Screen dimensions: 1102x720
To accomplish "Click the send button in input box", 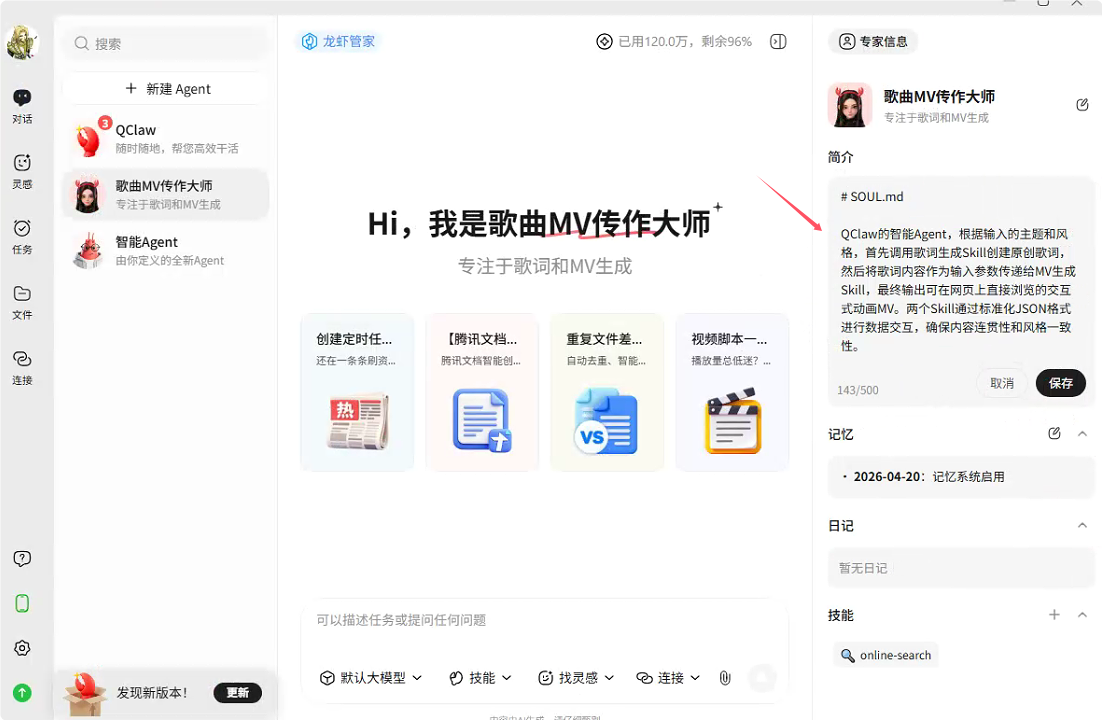I will point(762,678).
